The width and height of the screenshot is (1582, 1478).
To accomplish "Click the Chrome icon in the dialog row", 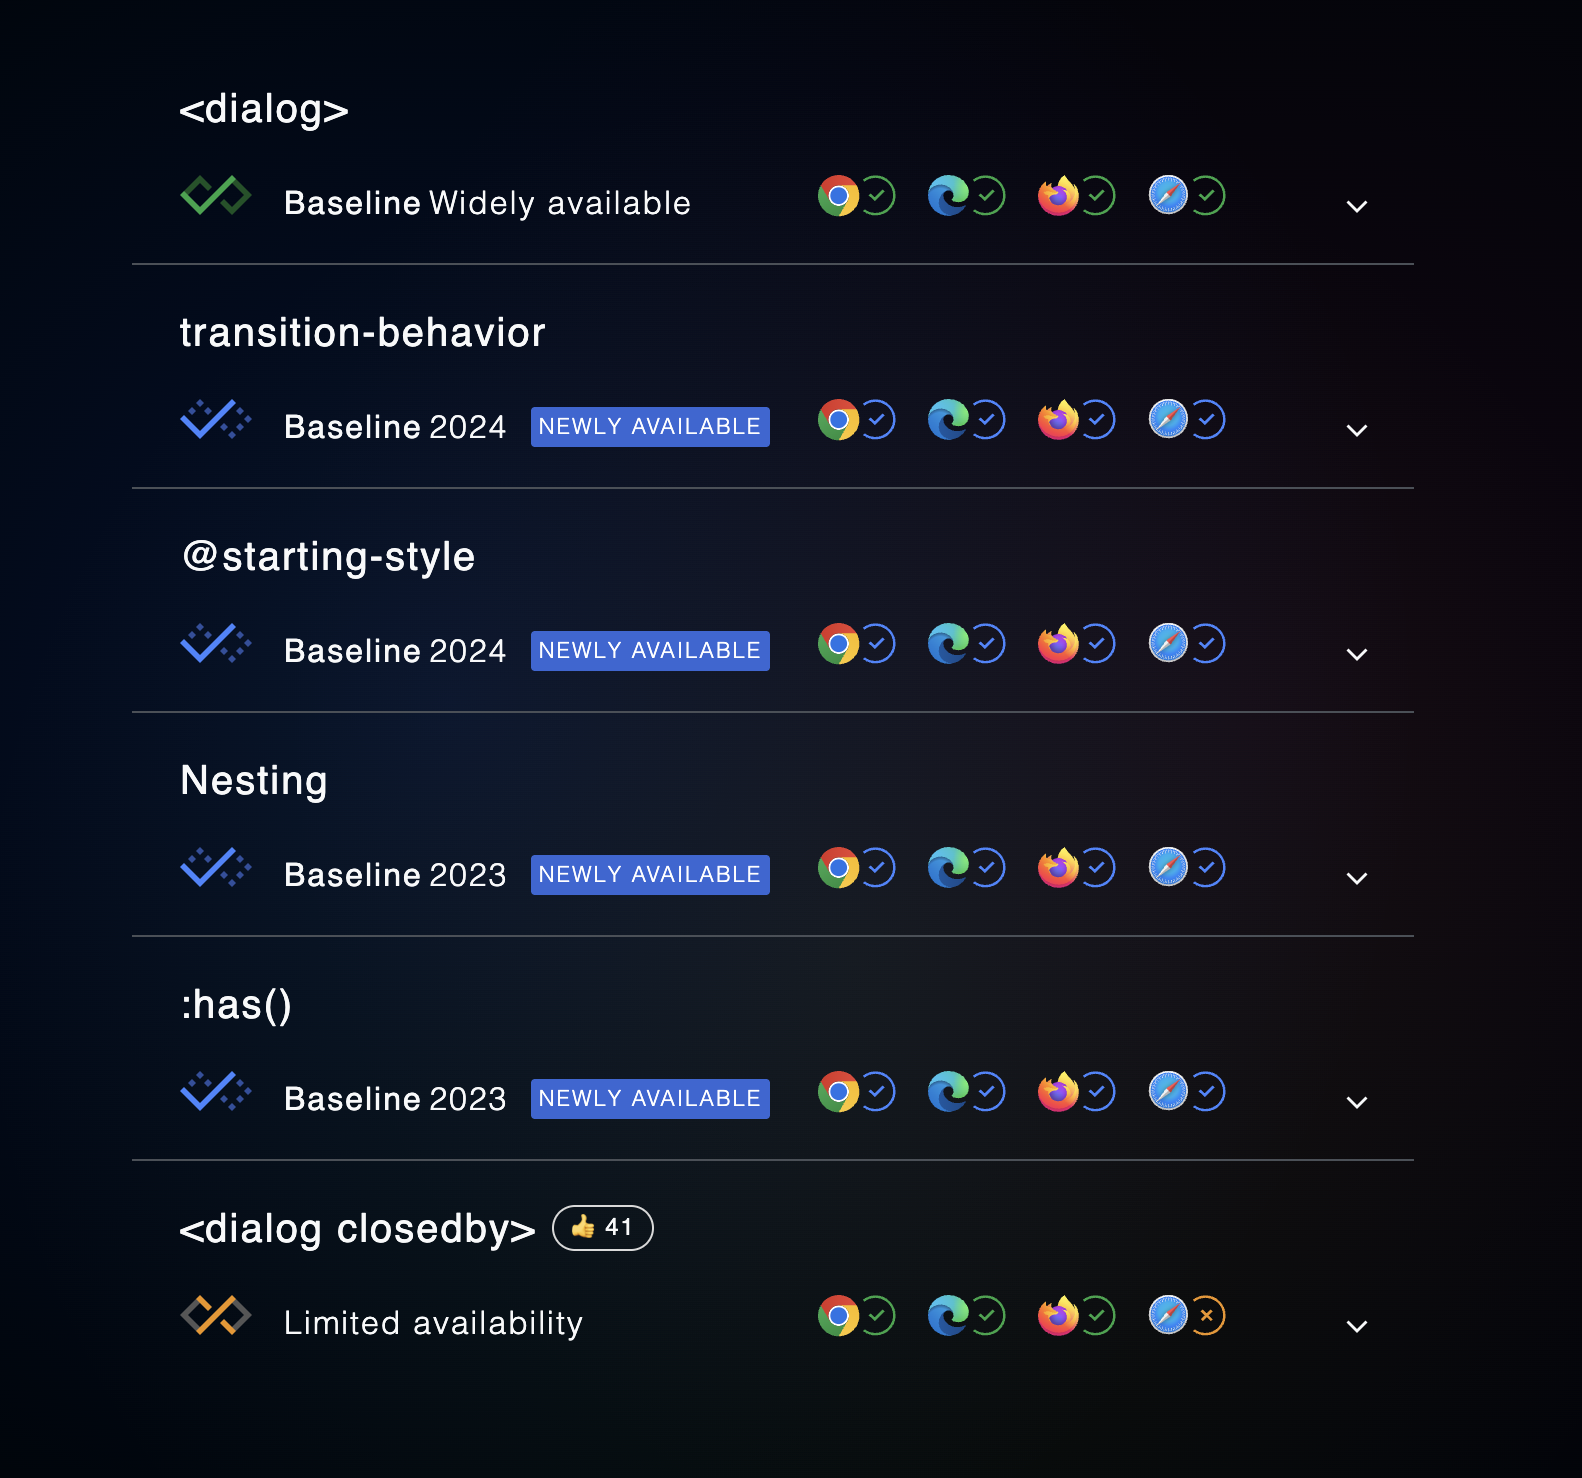I will click(x=838, y=196).
